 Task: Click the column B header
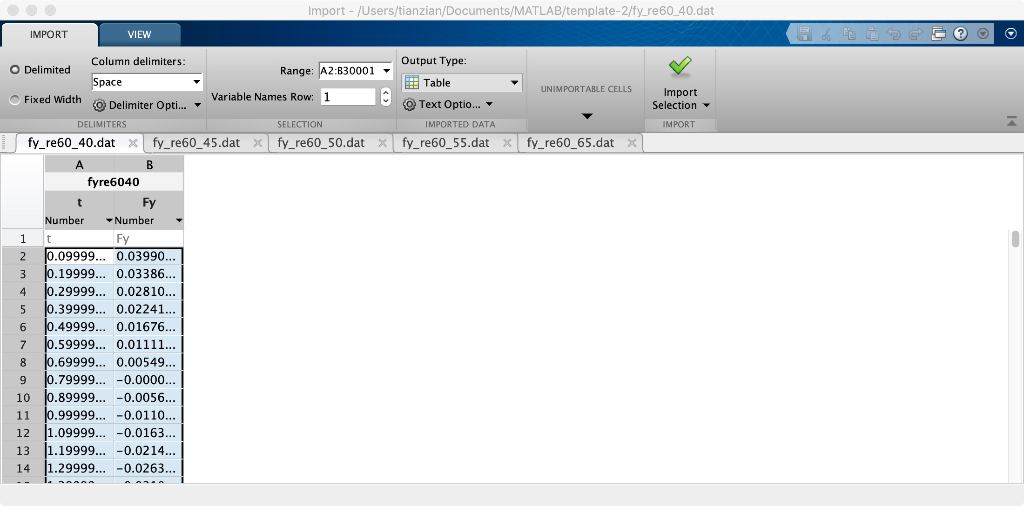click(149, 165)
